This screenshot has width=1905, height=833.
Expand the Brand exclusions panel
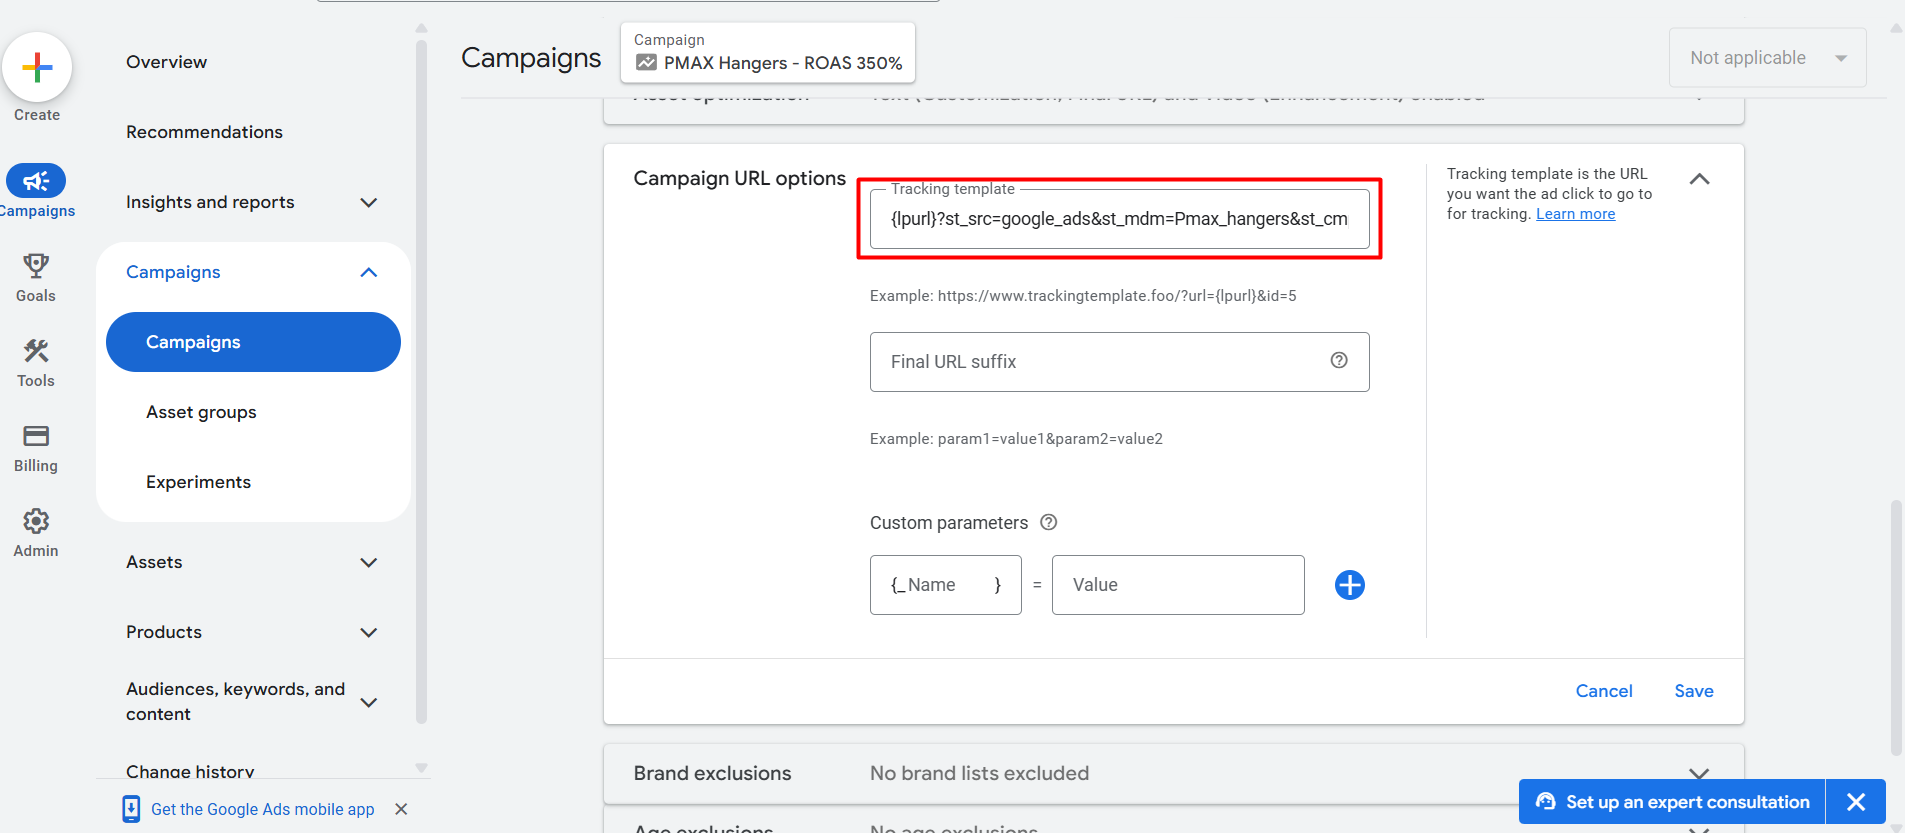[x=1699, y=773]
